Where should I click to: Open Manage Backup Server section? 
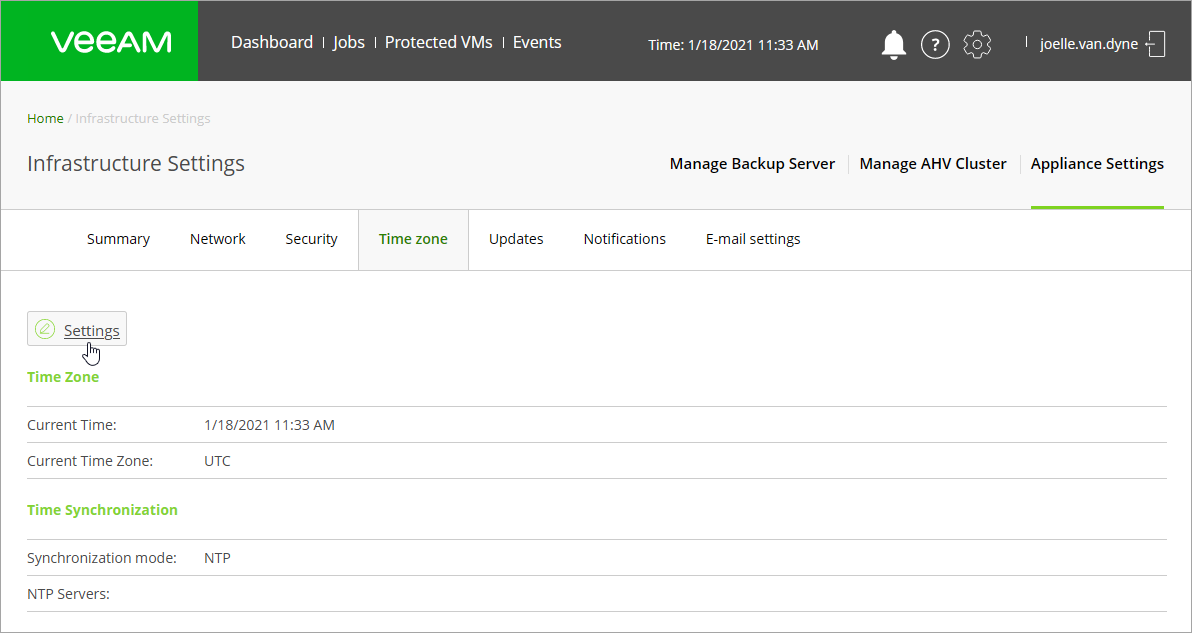[x=752, y=163]
